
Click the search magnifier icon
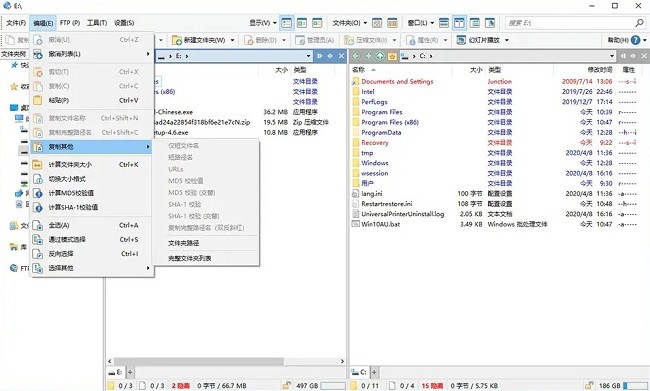(x=639, y=23)
